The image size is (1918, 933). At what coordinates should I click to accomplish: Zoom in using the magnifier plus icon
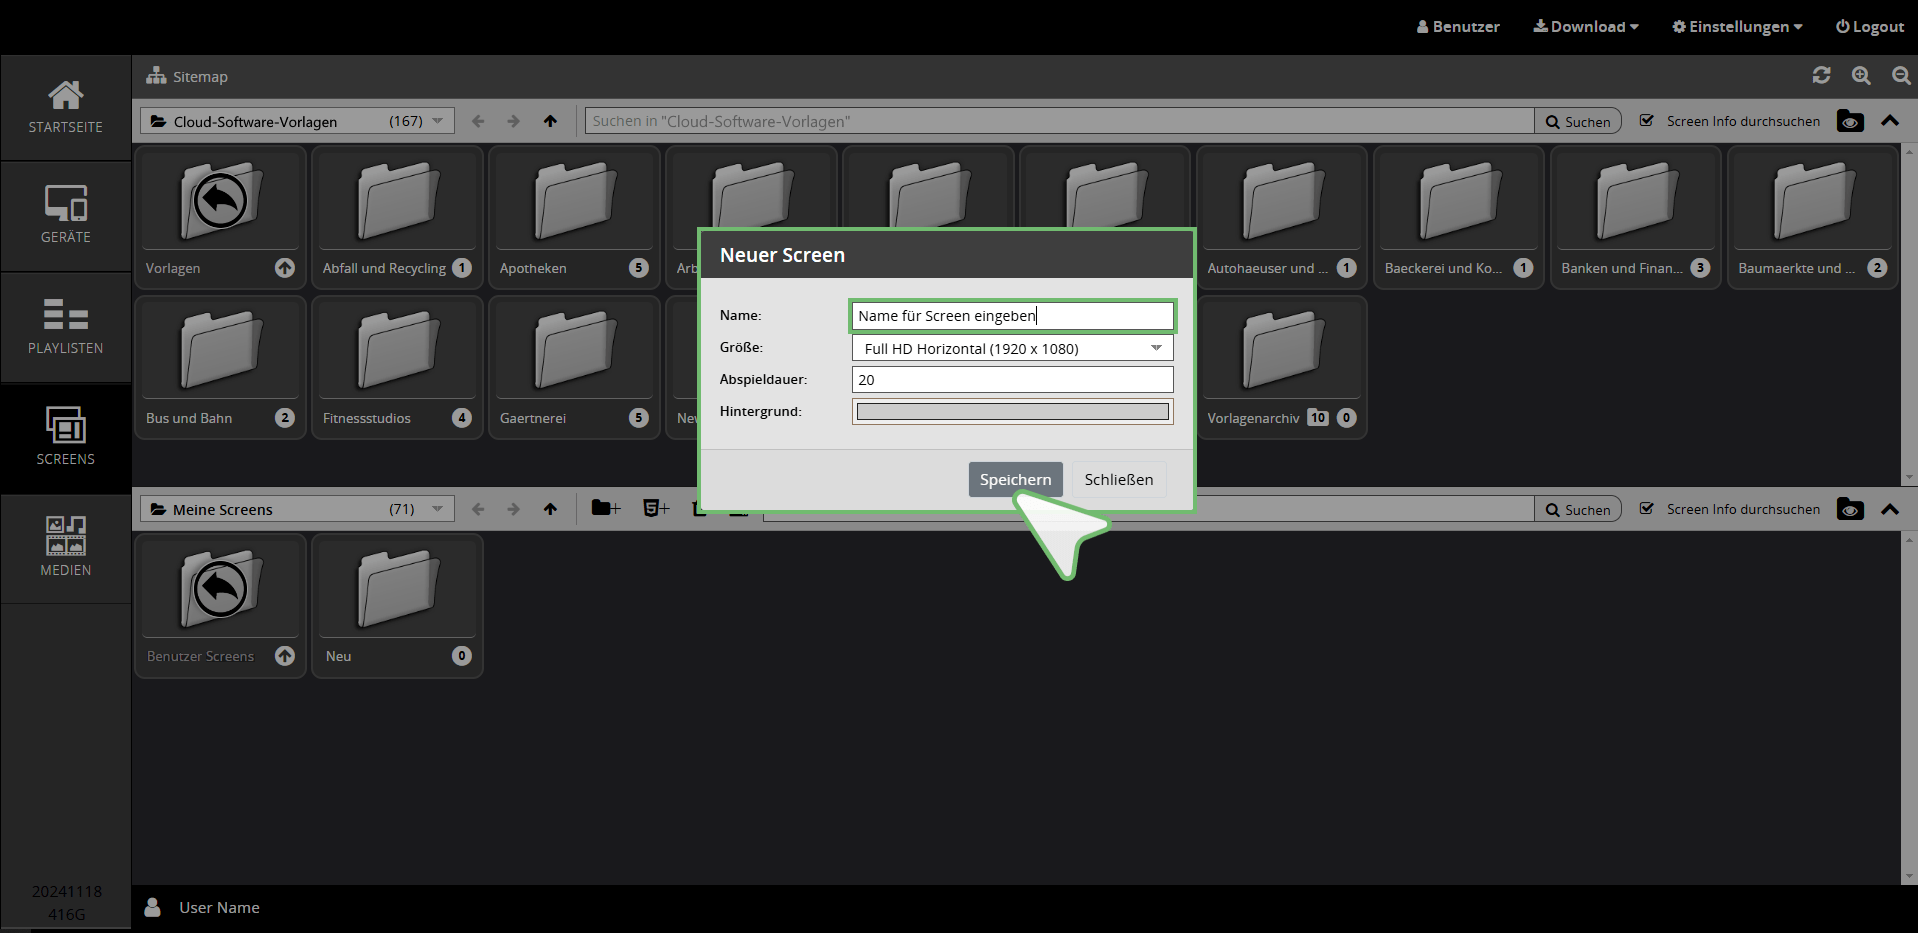point(1861,76)
